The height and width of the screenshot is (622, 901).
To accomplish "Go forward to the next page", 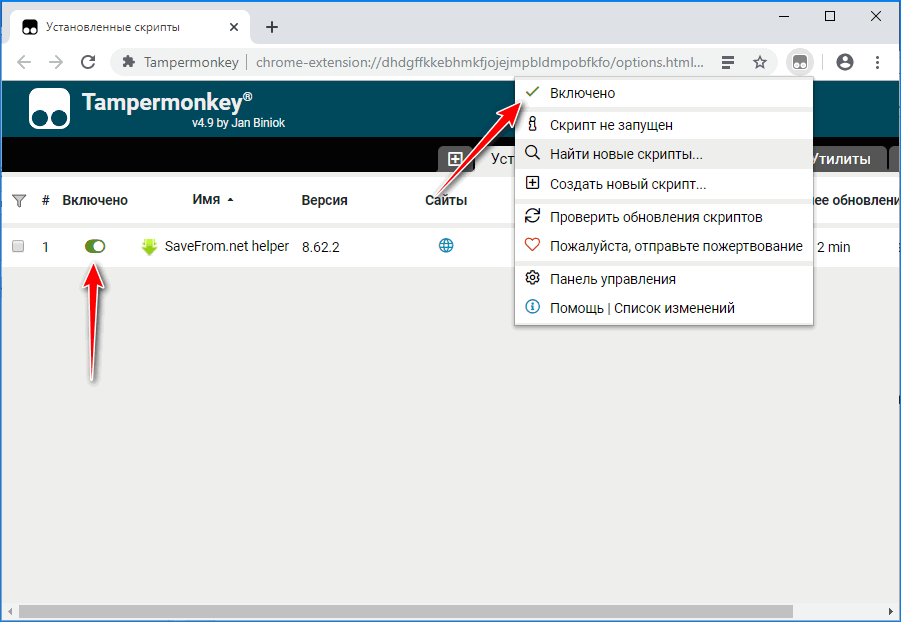I will [x=56, y=62].
